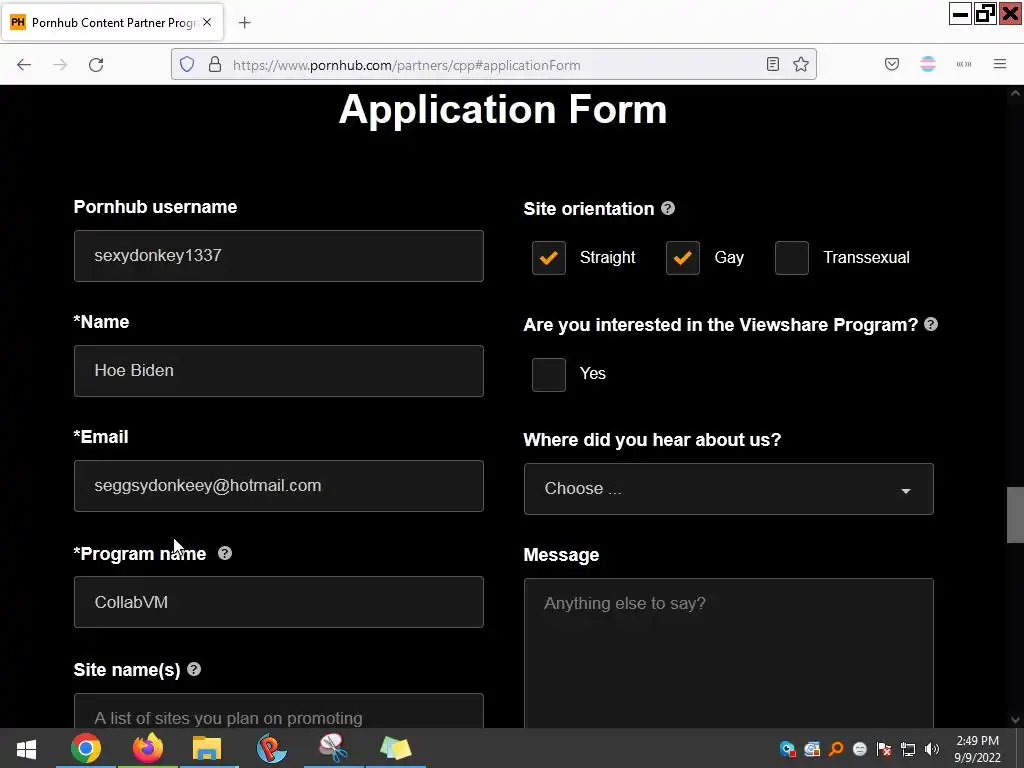The image size is (1024, 768).
Task: Click the taskbar clock showing 2:49 PM
Action: [x=977, y=749]
